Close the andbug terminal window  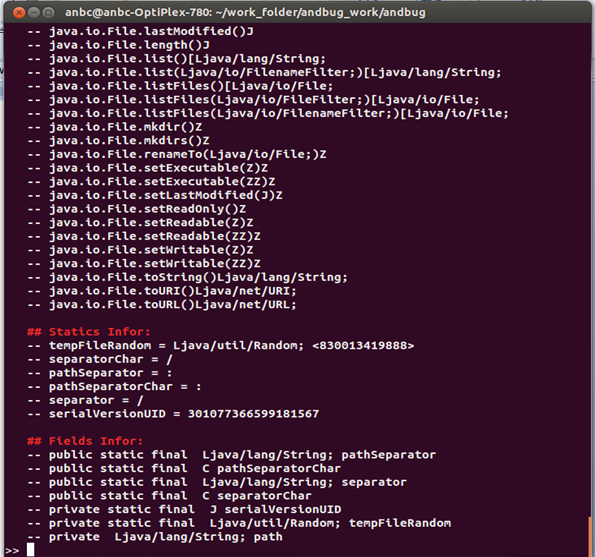coord(19,13)
